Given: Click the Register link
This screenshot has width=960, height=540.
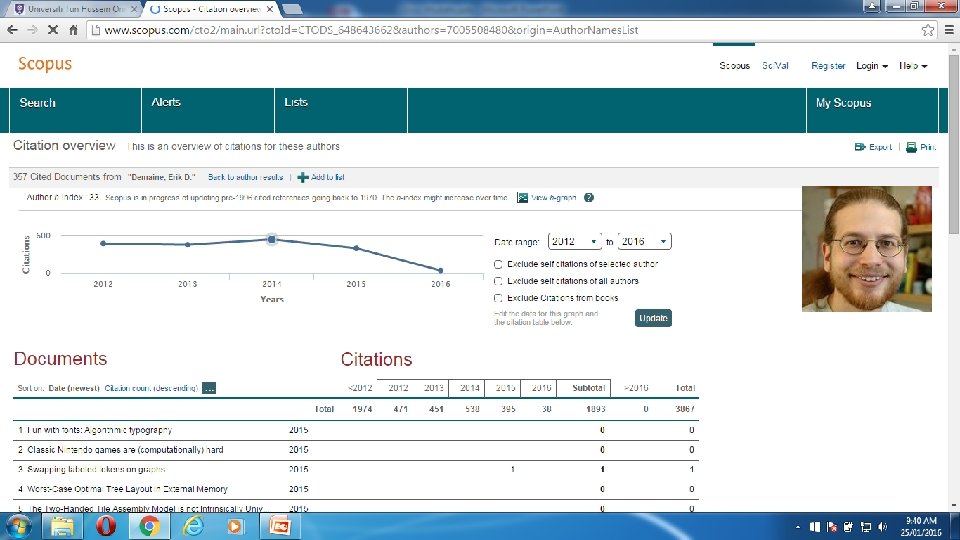Looking at the screenshot, I should (x=828, y=66).
